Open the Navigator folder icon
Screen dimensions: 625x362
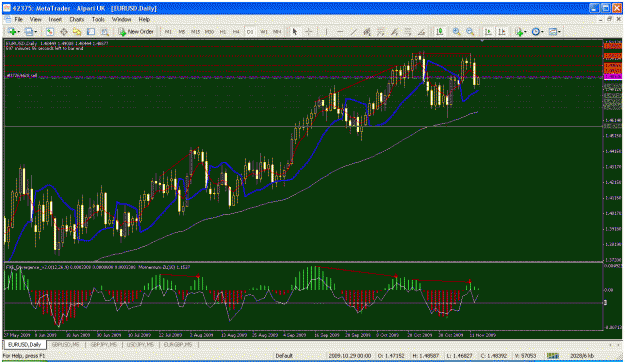click(x=77, y=31)
